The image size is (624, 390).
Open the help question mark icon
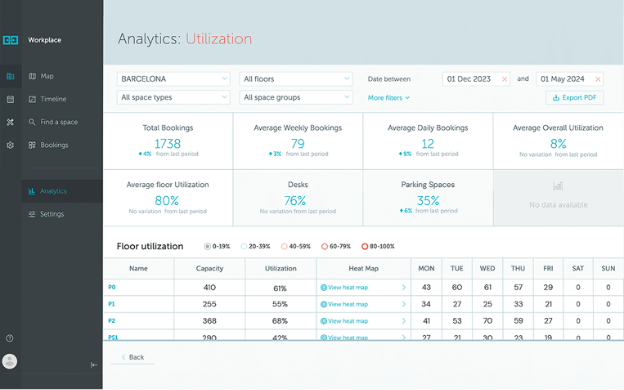click(x=10, y=338)
